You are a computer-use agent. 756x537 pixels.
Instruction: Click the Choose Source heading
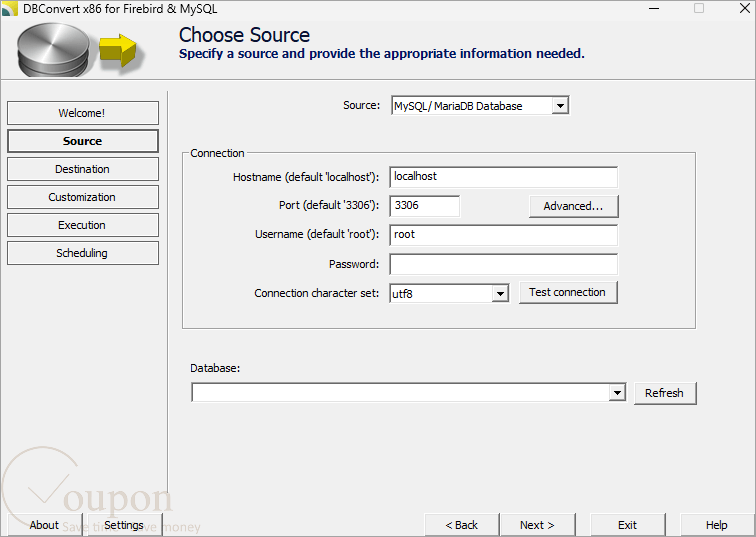[x=244, y=35]
